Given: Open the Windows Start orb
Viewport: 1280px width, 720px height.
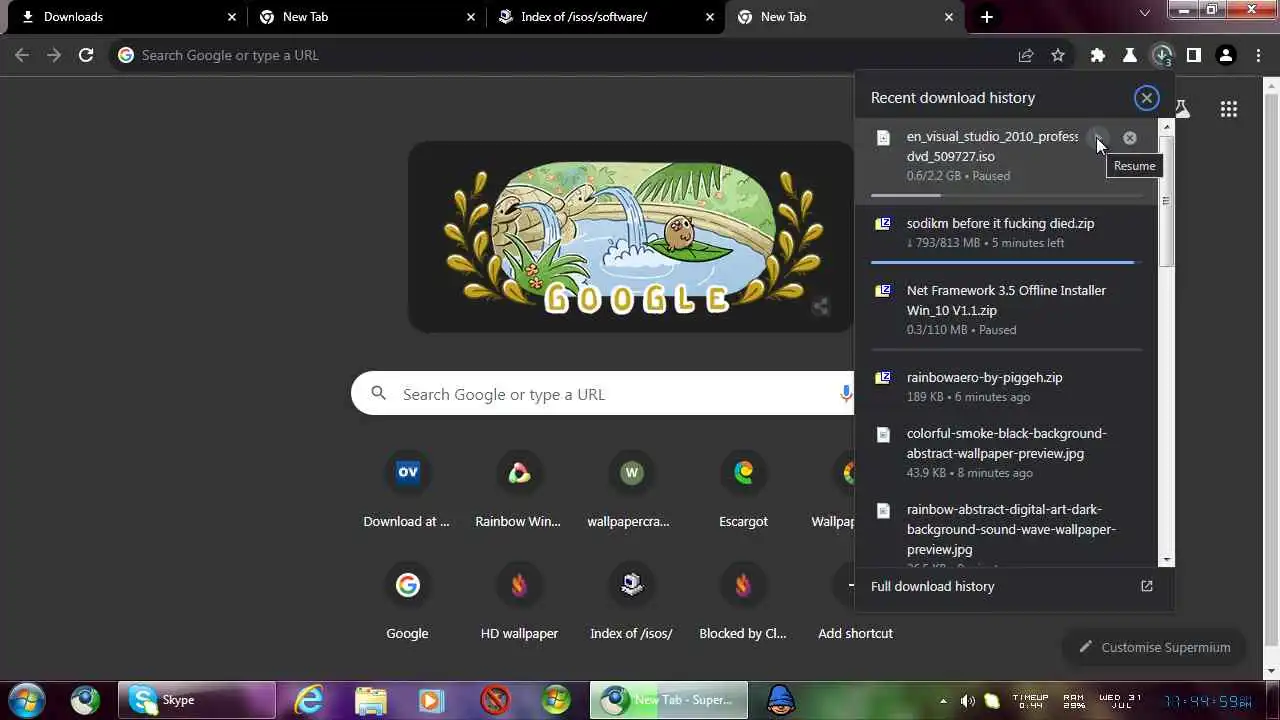Looking at the screenshot, I should pos(27,700).
